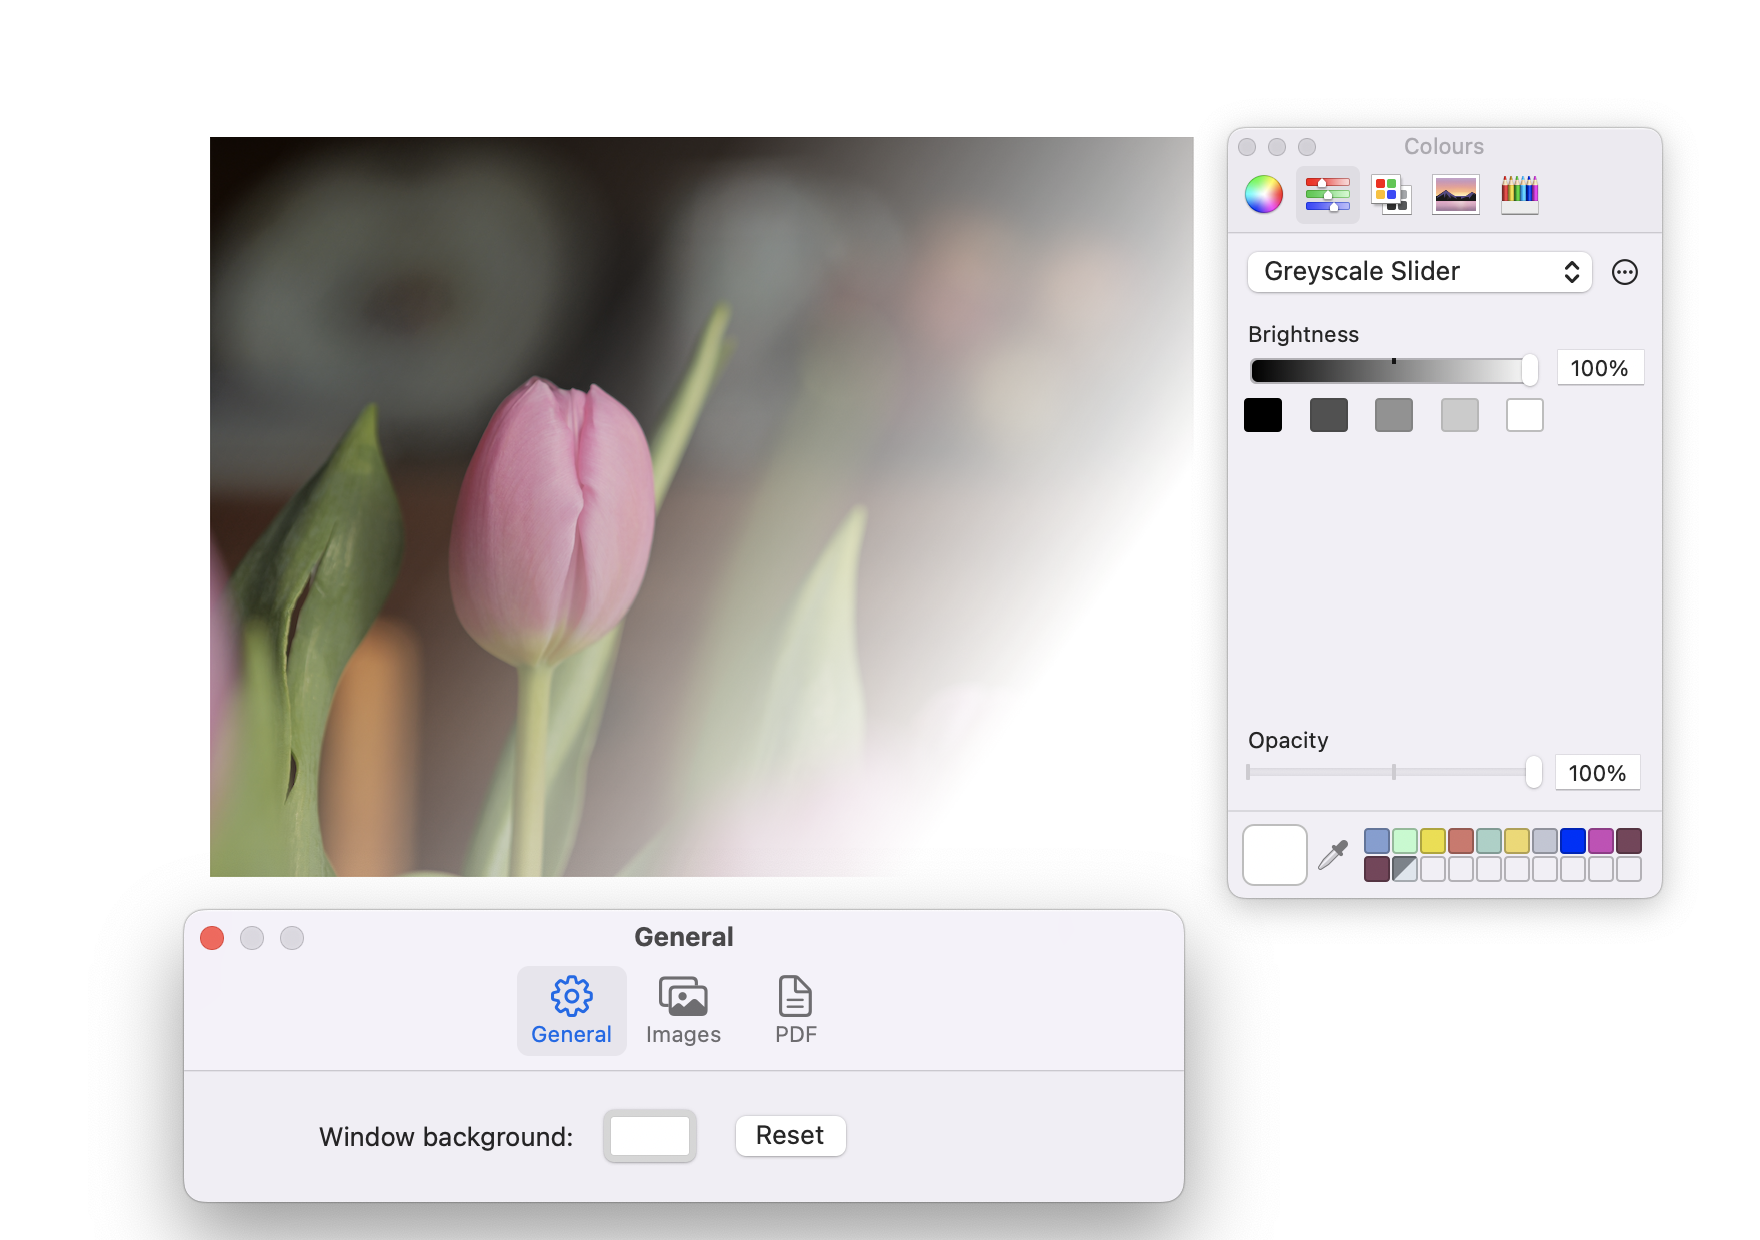Open the ellipsis options menu beside Greyscale Slider
1760x1240 pixels.
(1625, 272)
